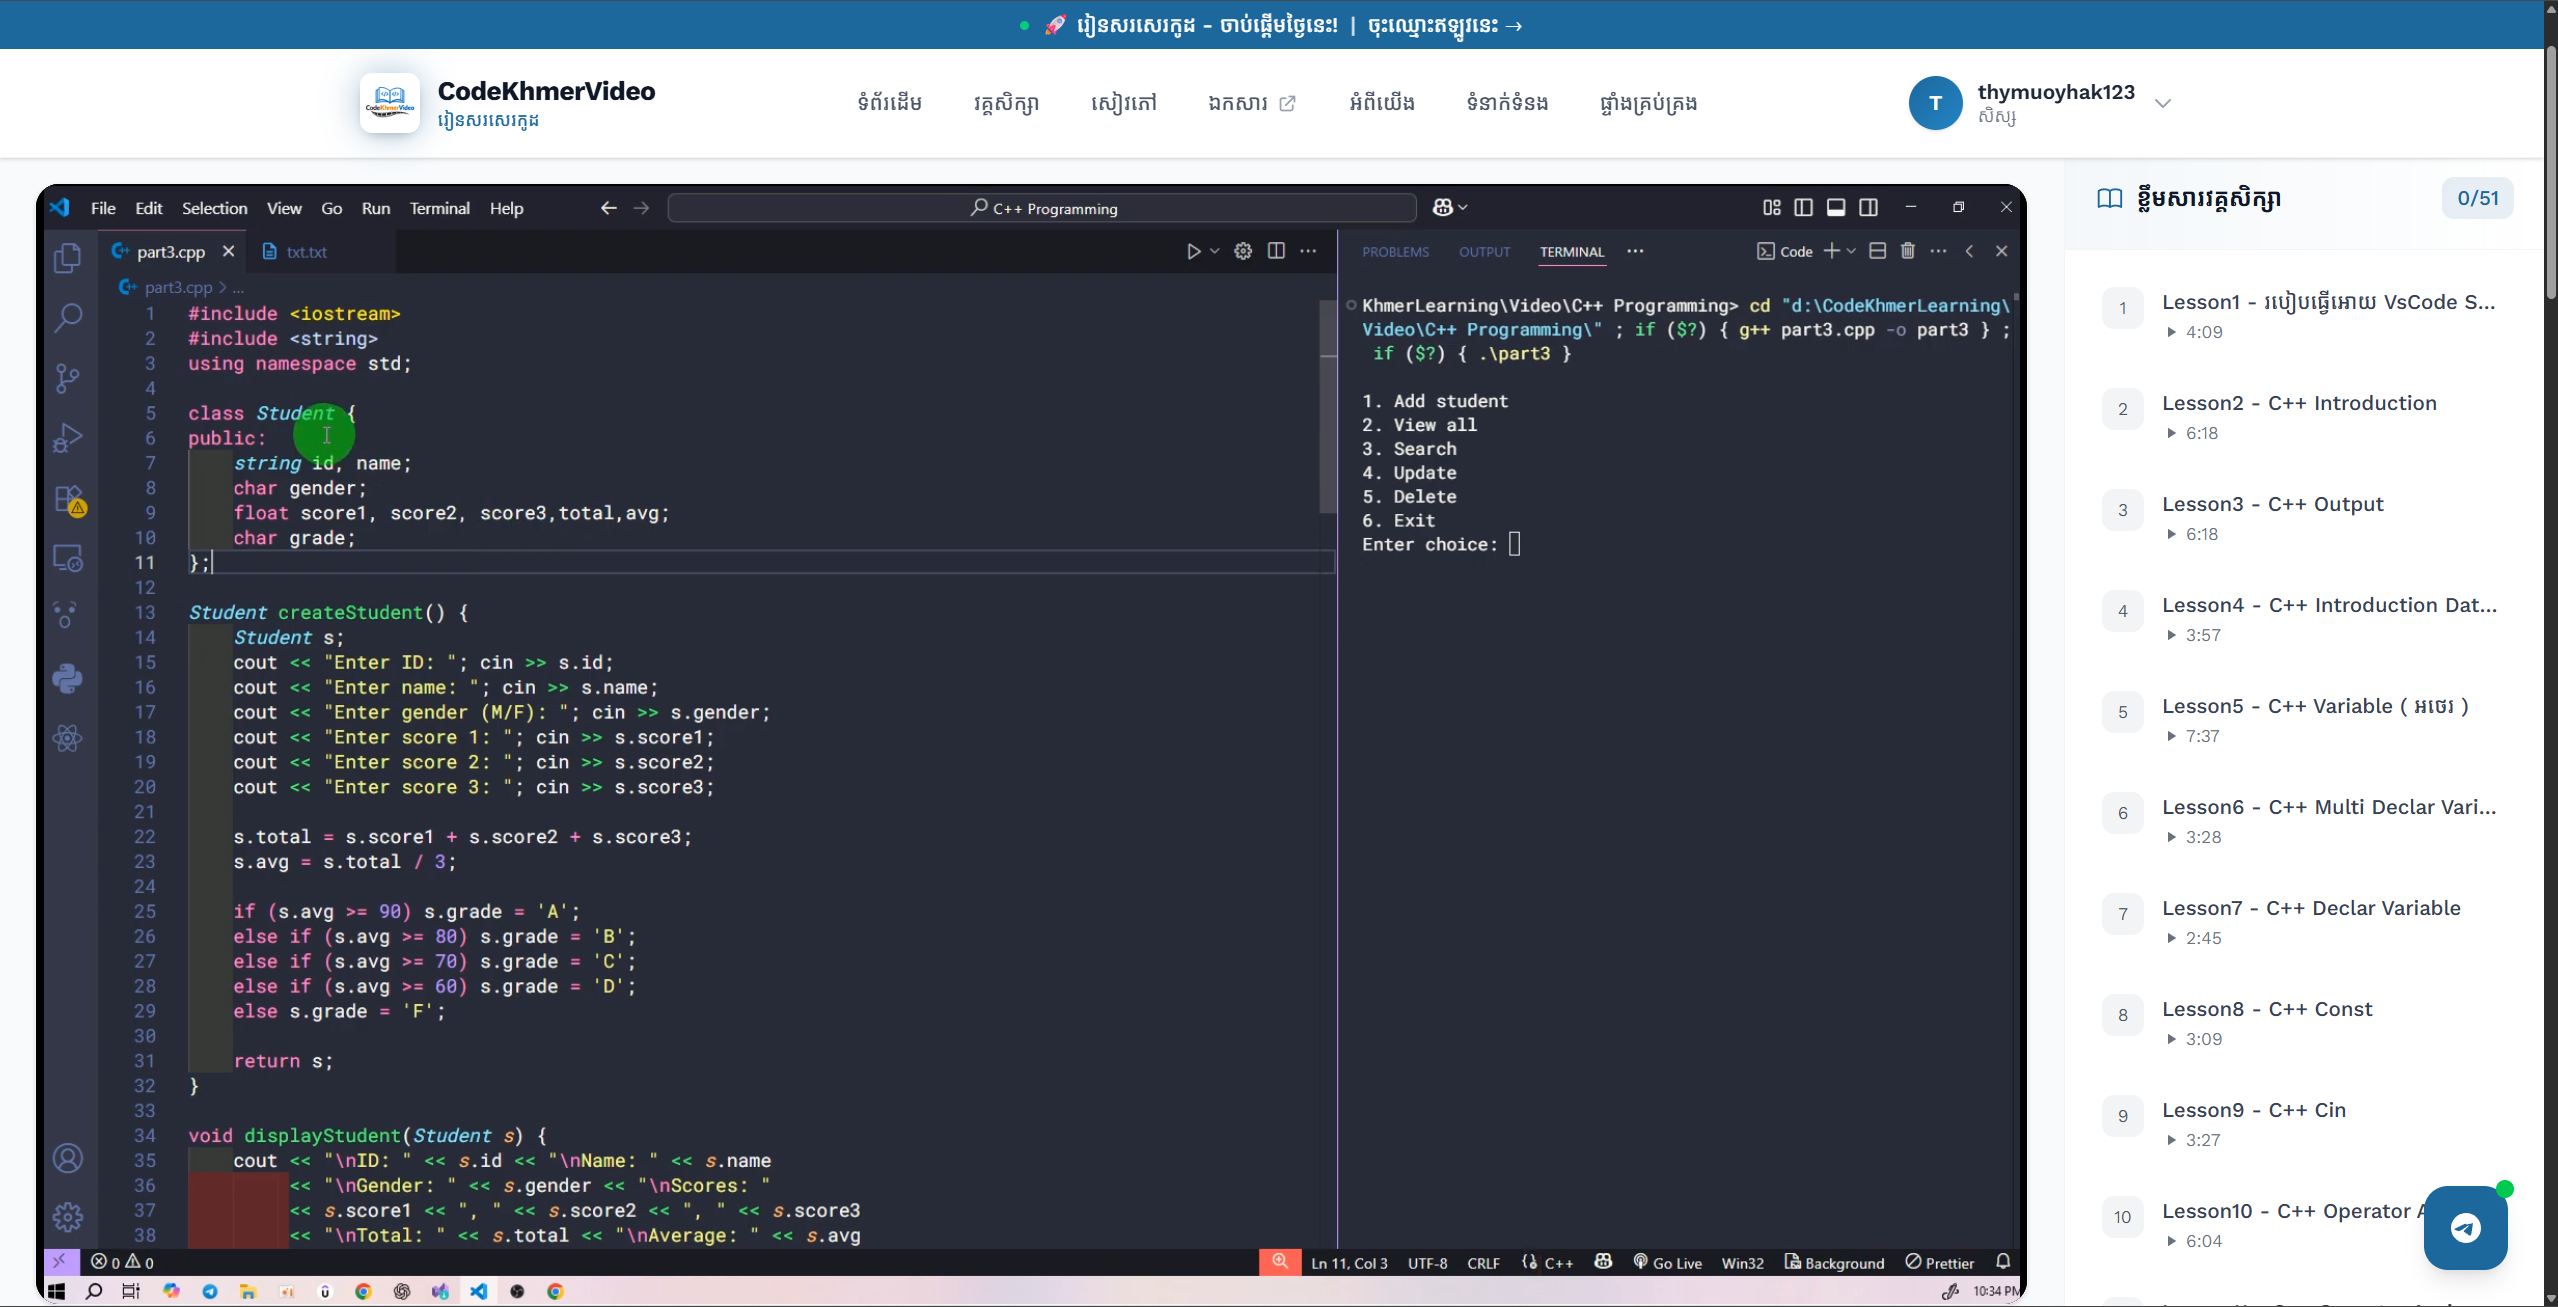Toggle Prettier in the status bar

[x=1940, y=1263]
